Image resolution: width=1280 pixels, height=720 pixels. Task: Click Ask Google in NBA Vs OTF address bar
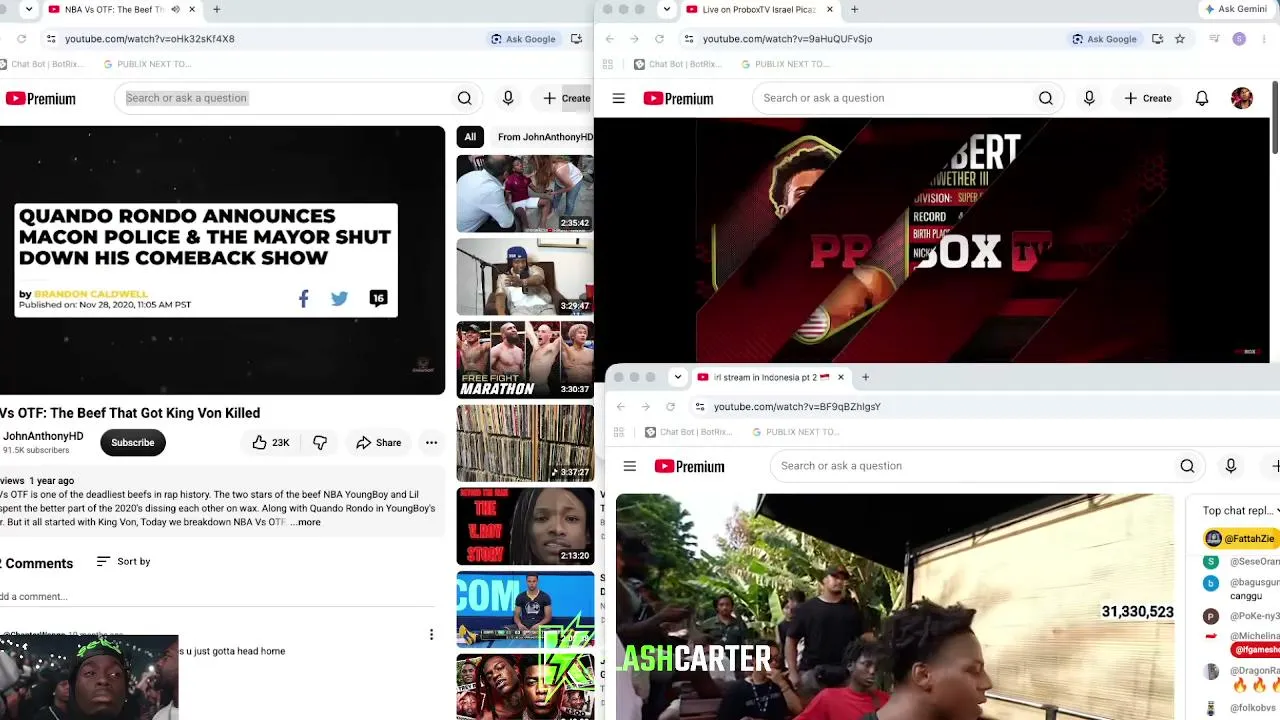522,39
